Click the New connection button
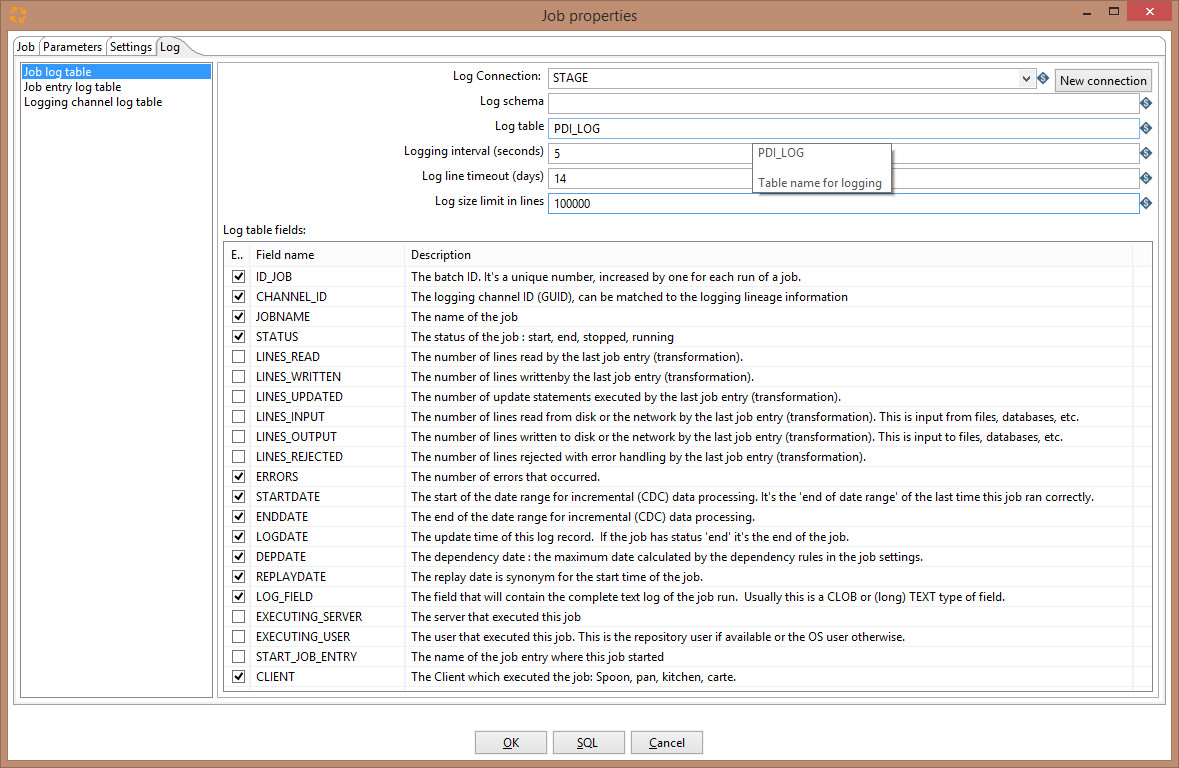 1103,80
